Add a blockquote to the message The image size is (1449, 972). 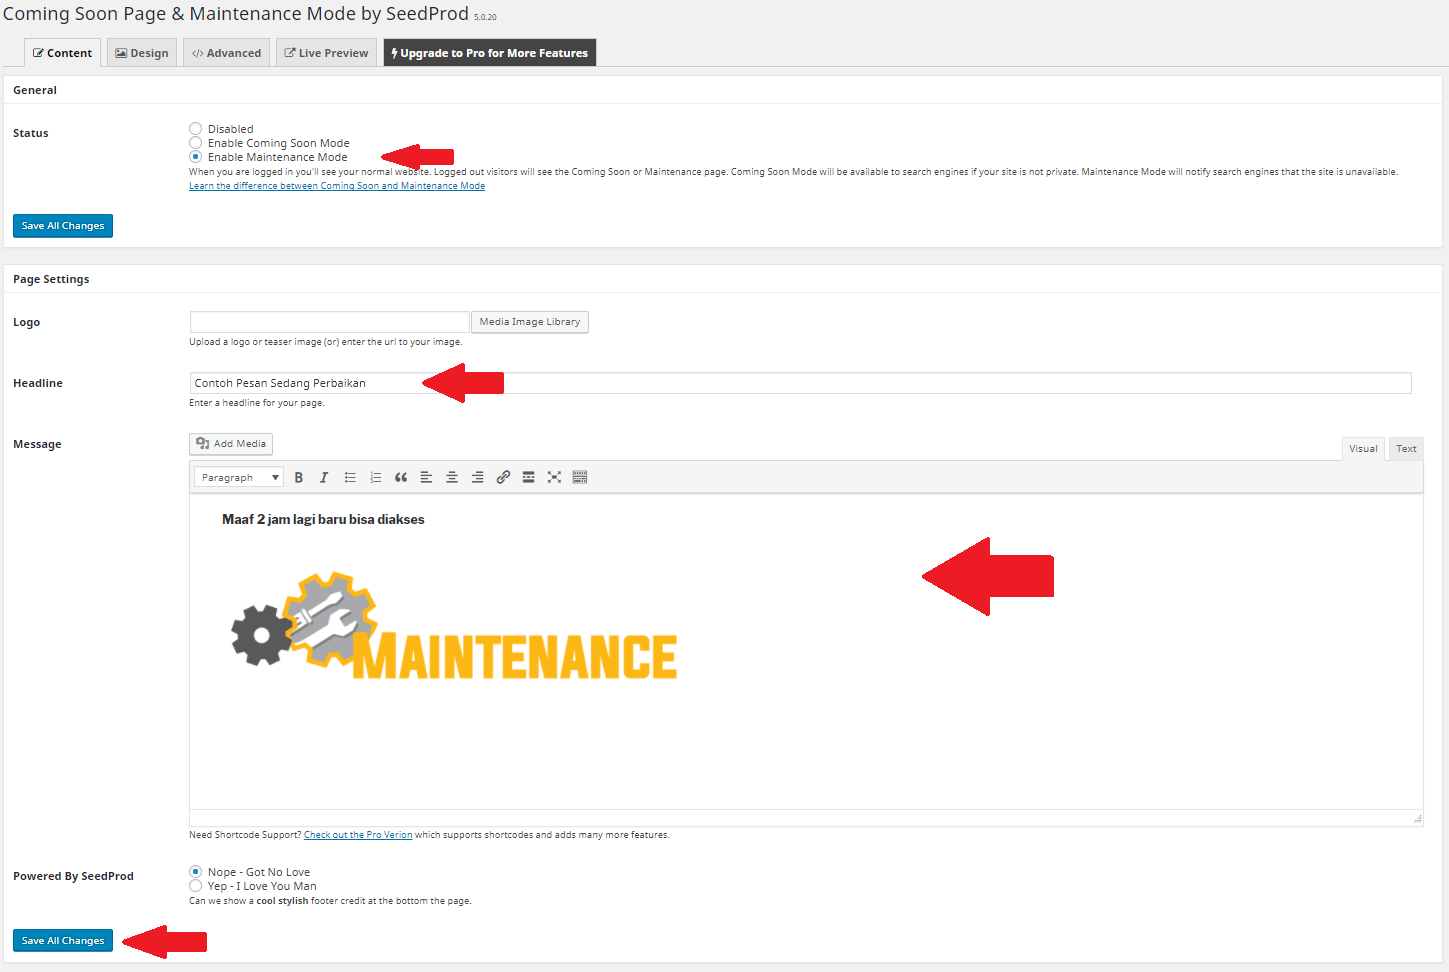pyautogui.click(x=400, y=477)
